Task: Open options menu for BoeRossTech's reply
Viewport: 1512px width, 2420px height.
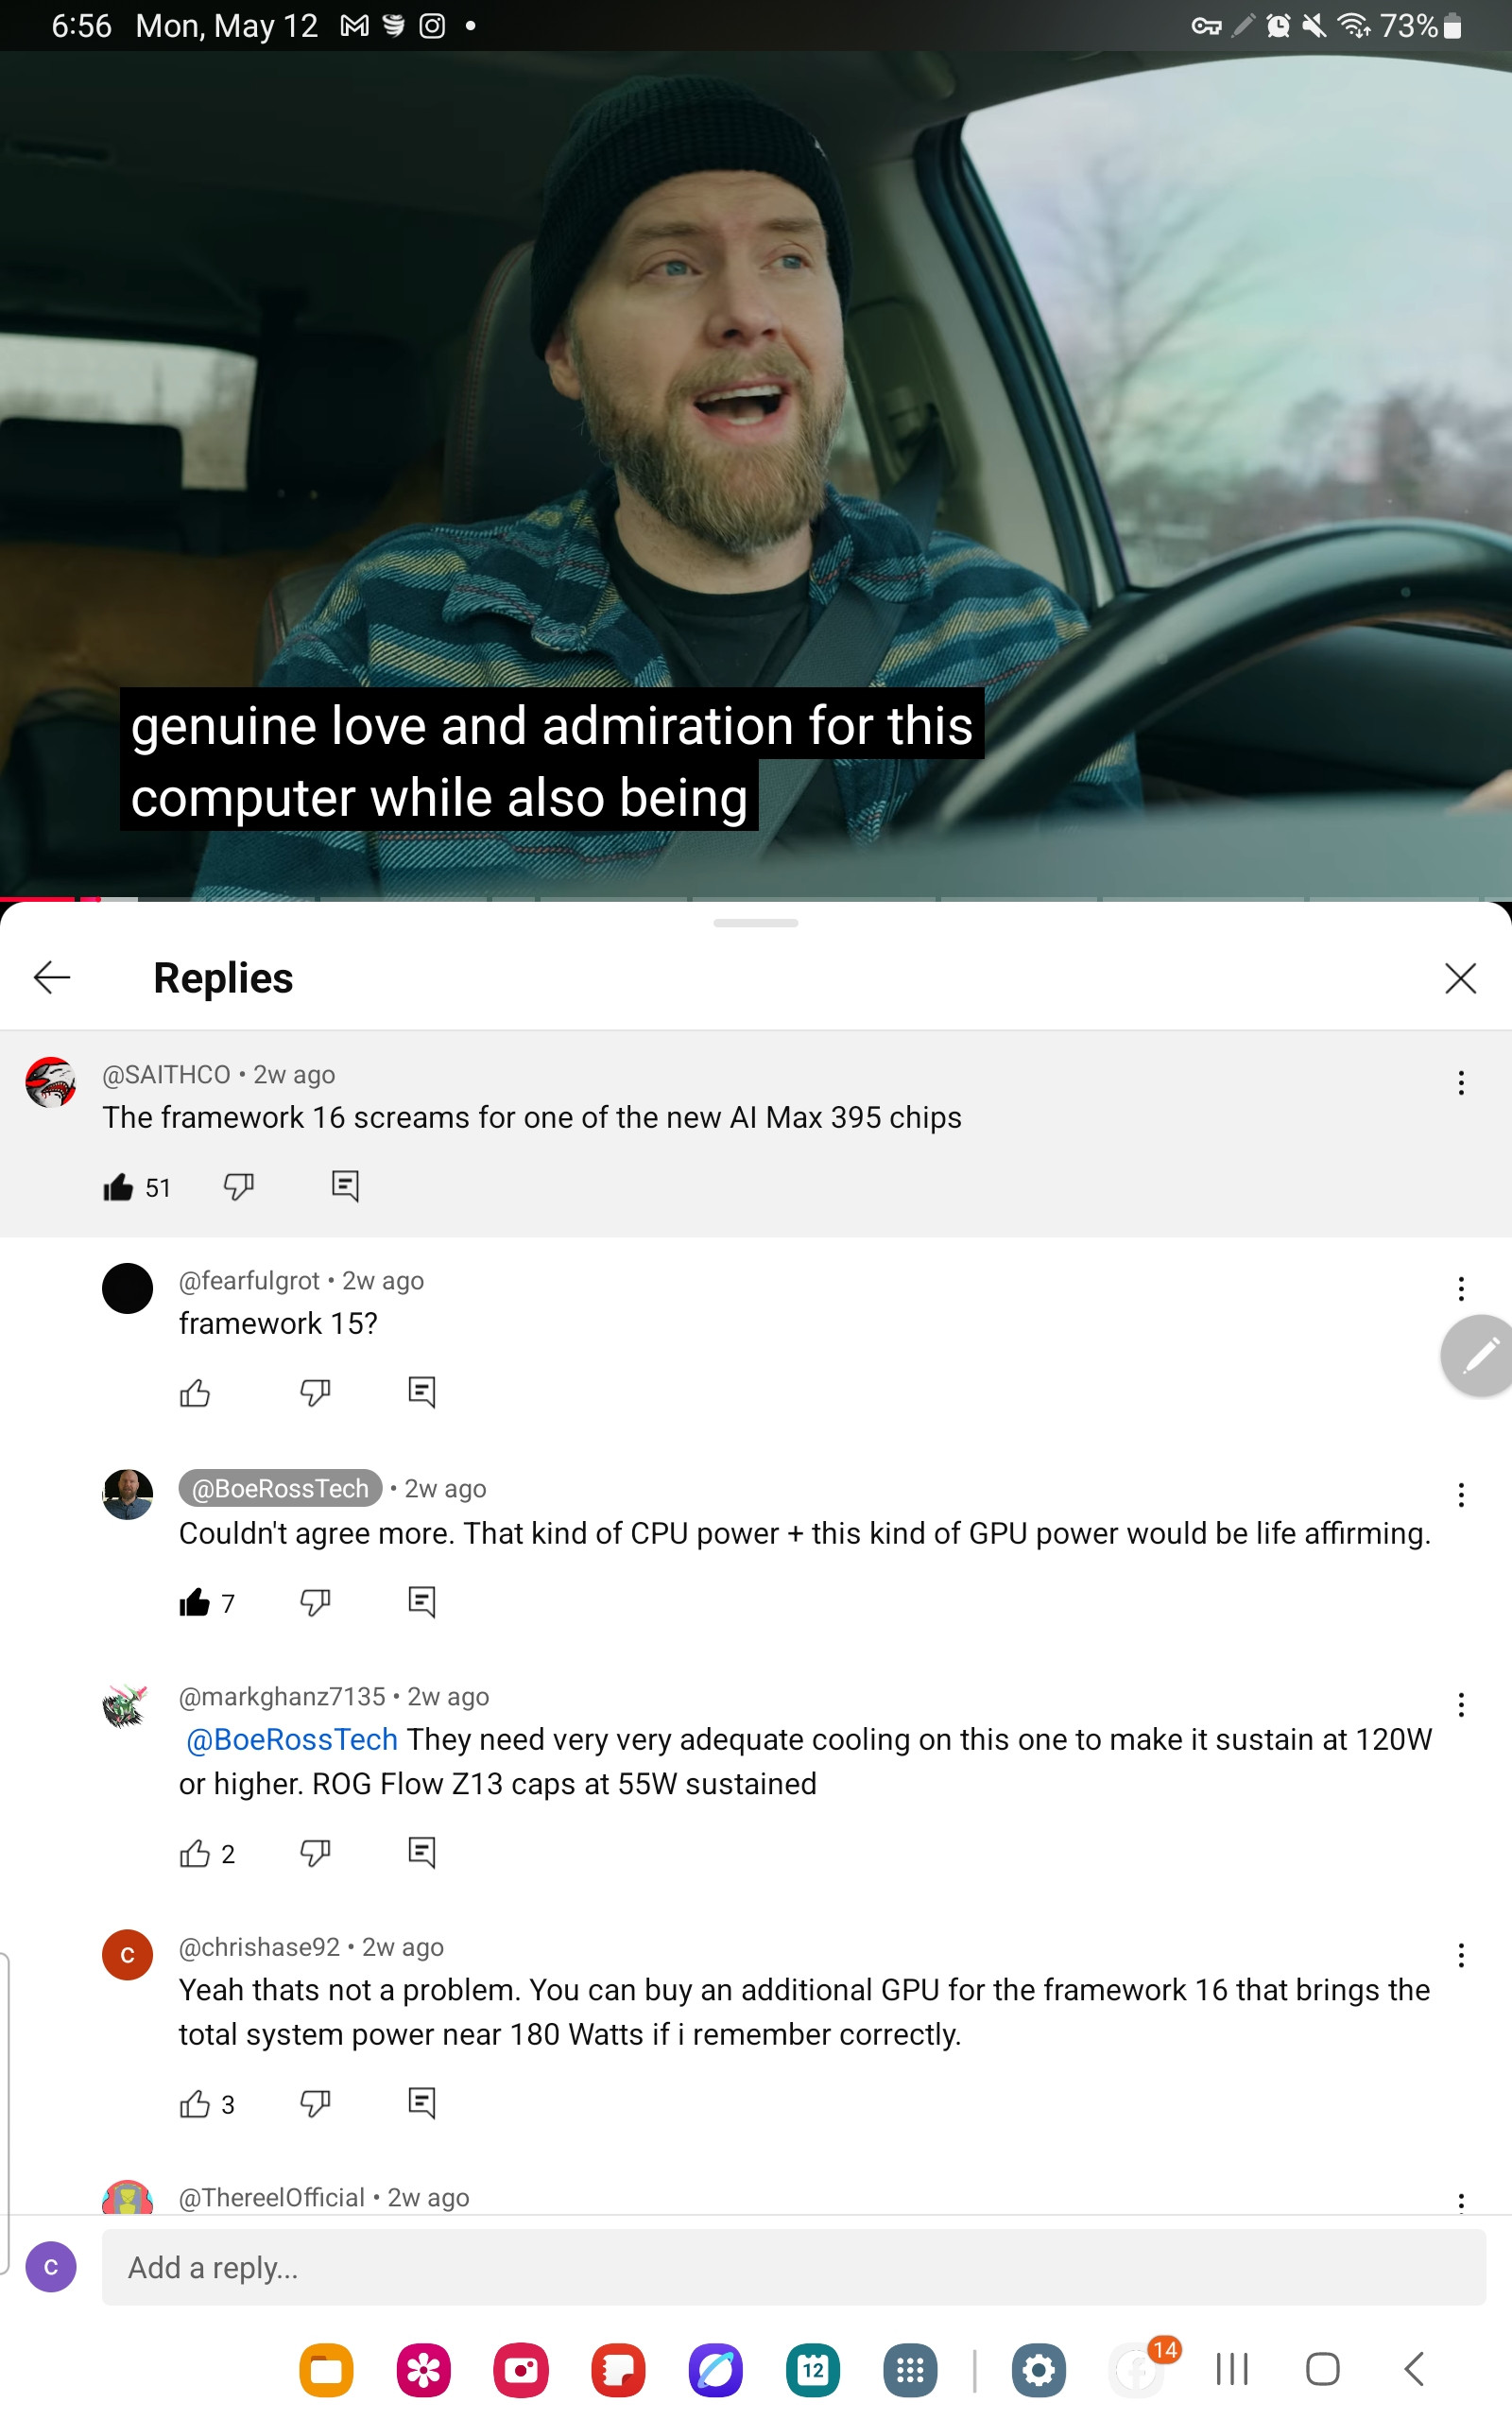Action: click(1461, 1495)
